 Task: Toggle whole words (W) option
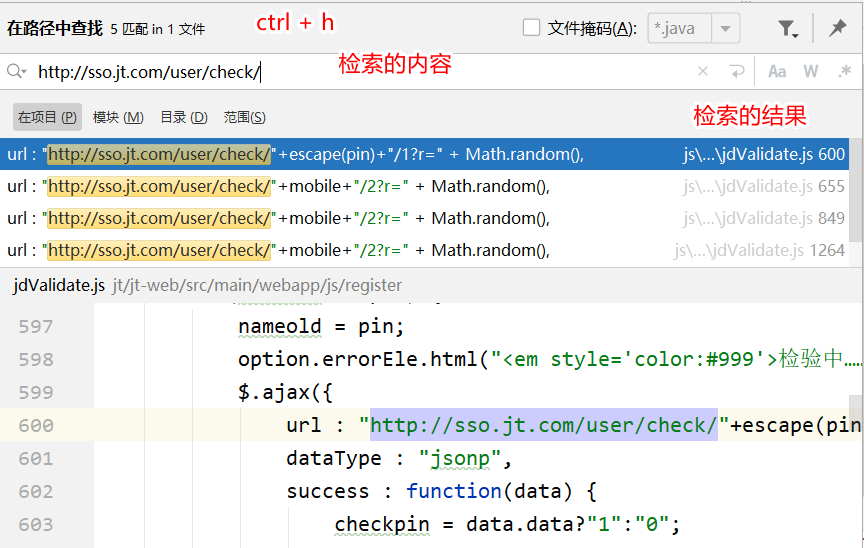(811, 71)
